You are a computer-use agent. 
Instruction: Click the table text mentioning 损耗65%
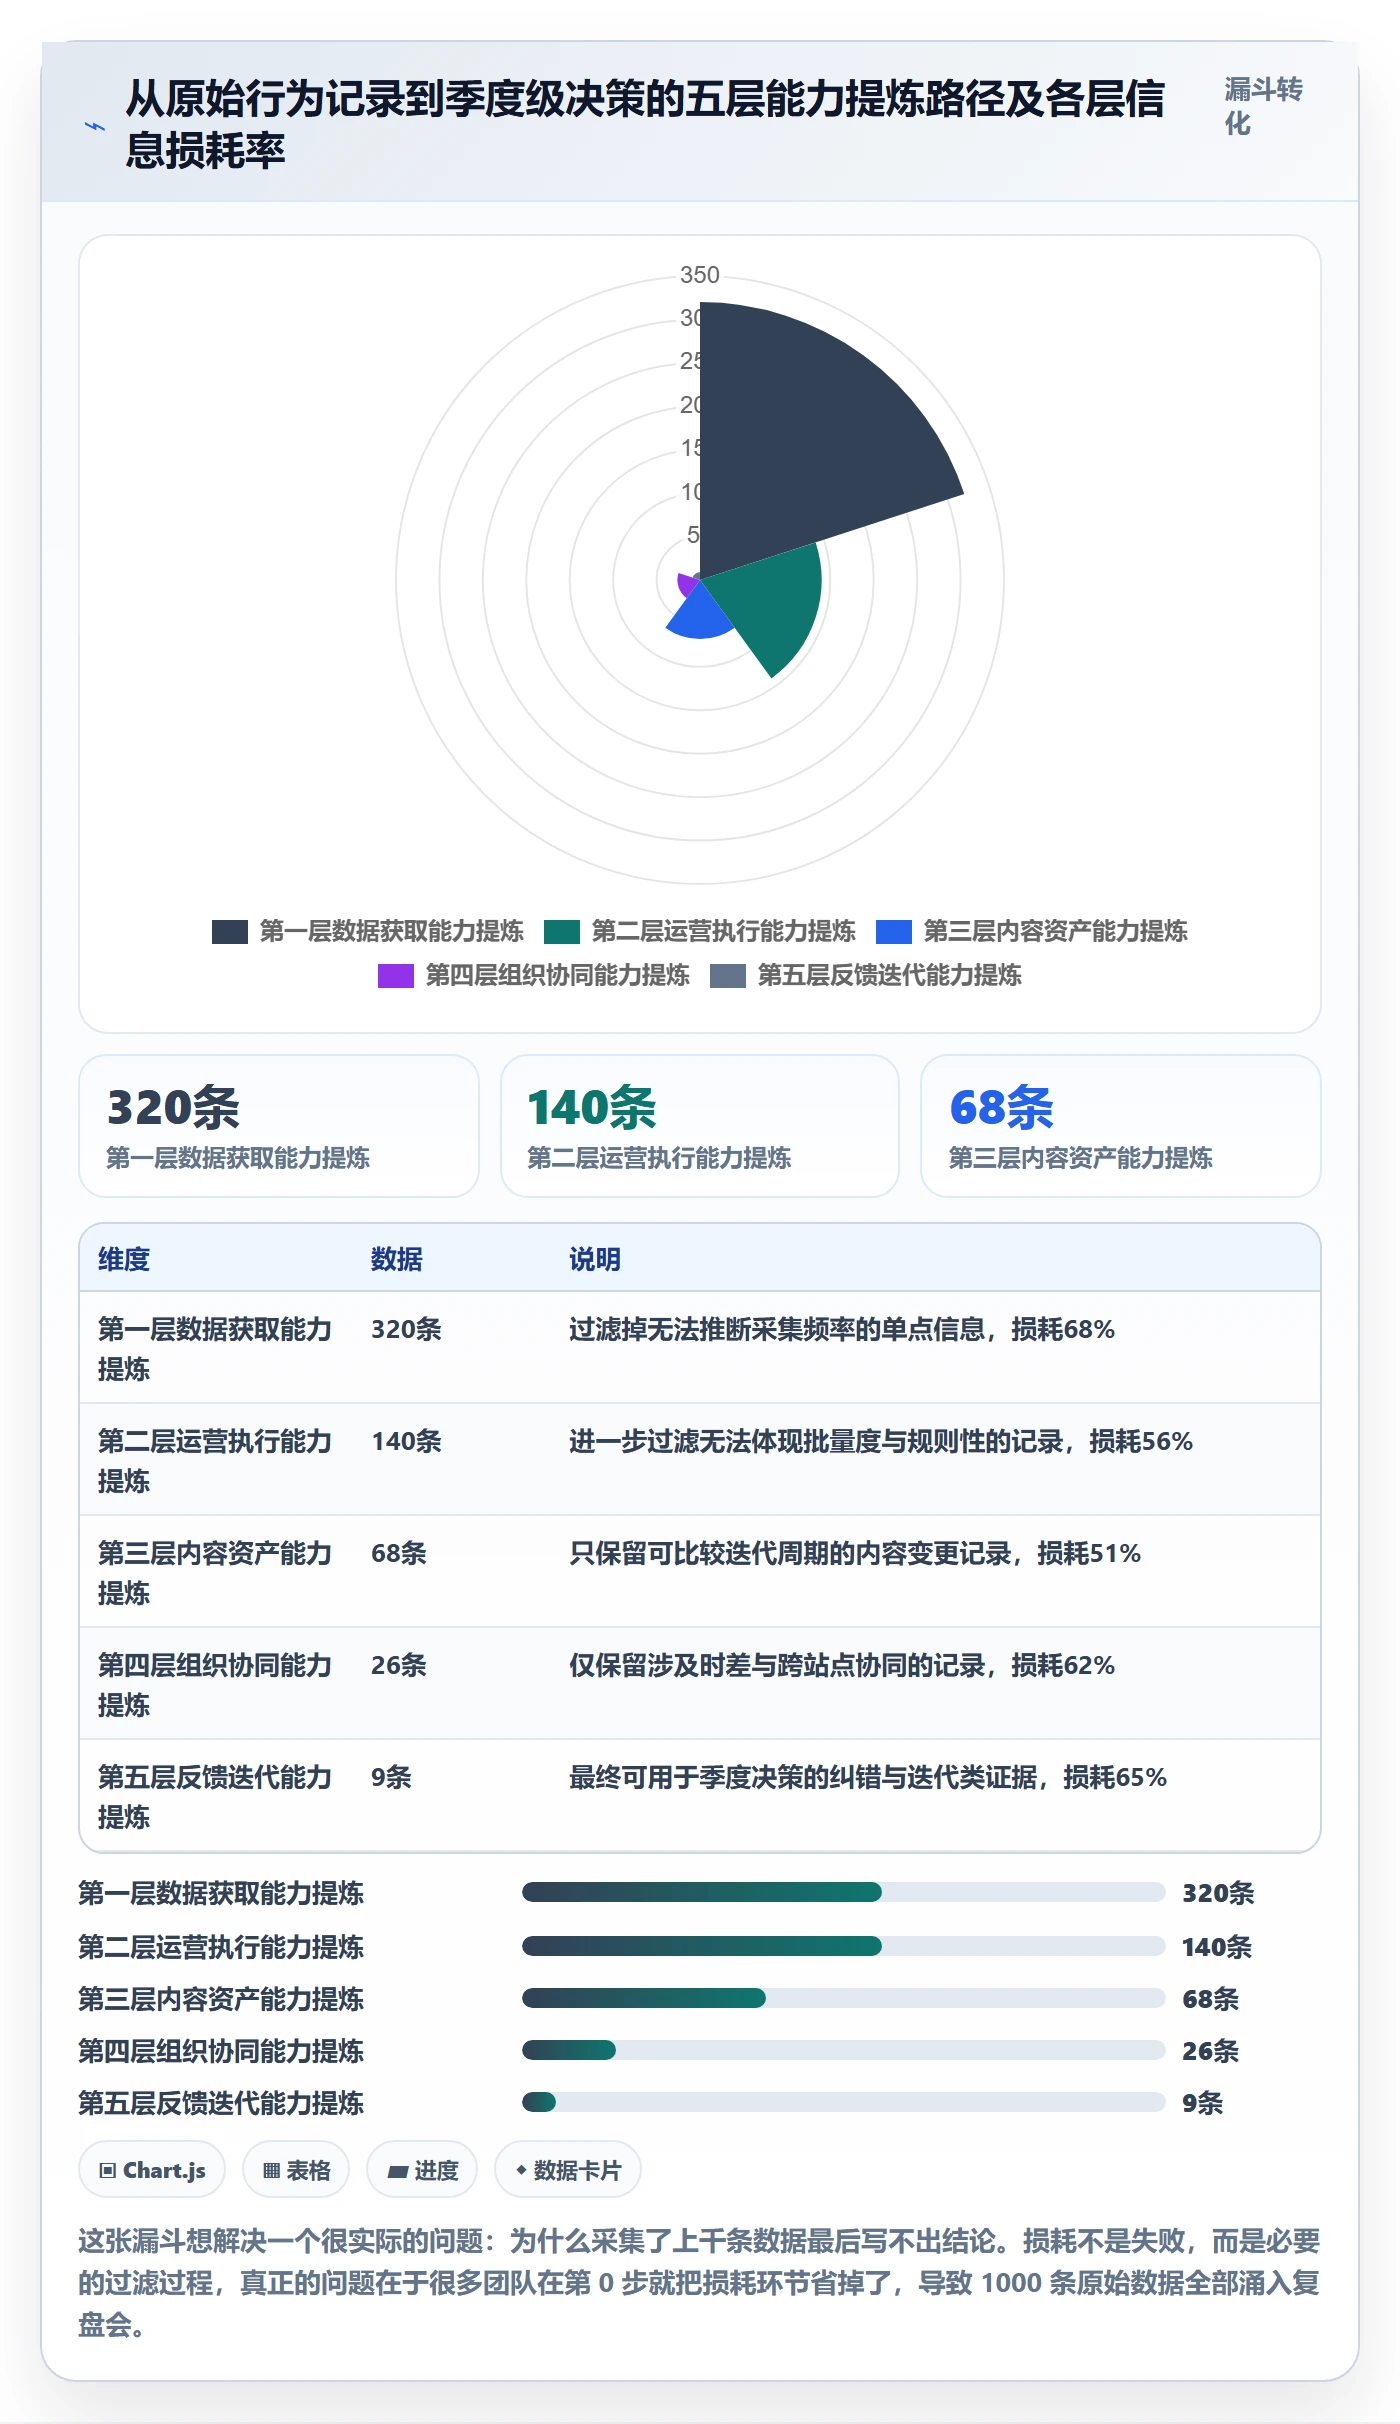(x=868, y=1777)
